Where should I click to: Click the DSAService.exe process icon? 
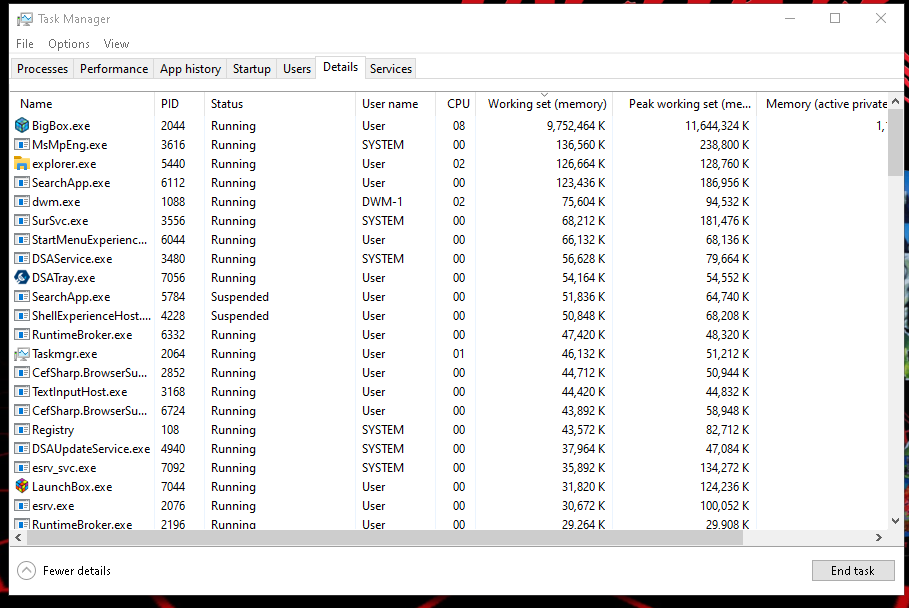click(21, 259)
